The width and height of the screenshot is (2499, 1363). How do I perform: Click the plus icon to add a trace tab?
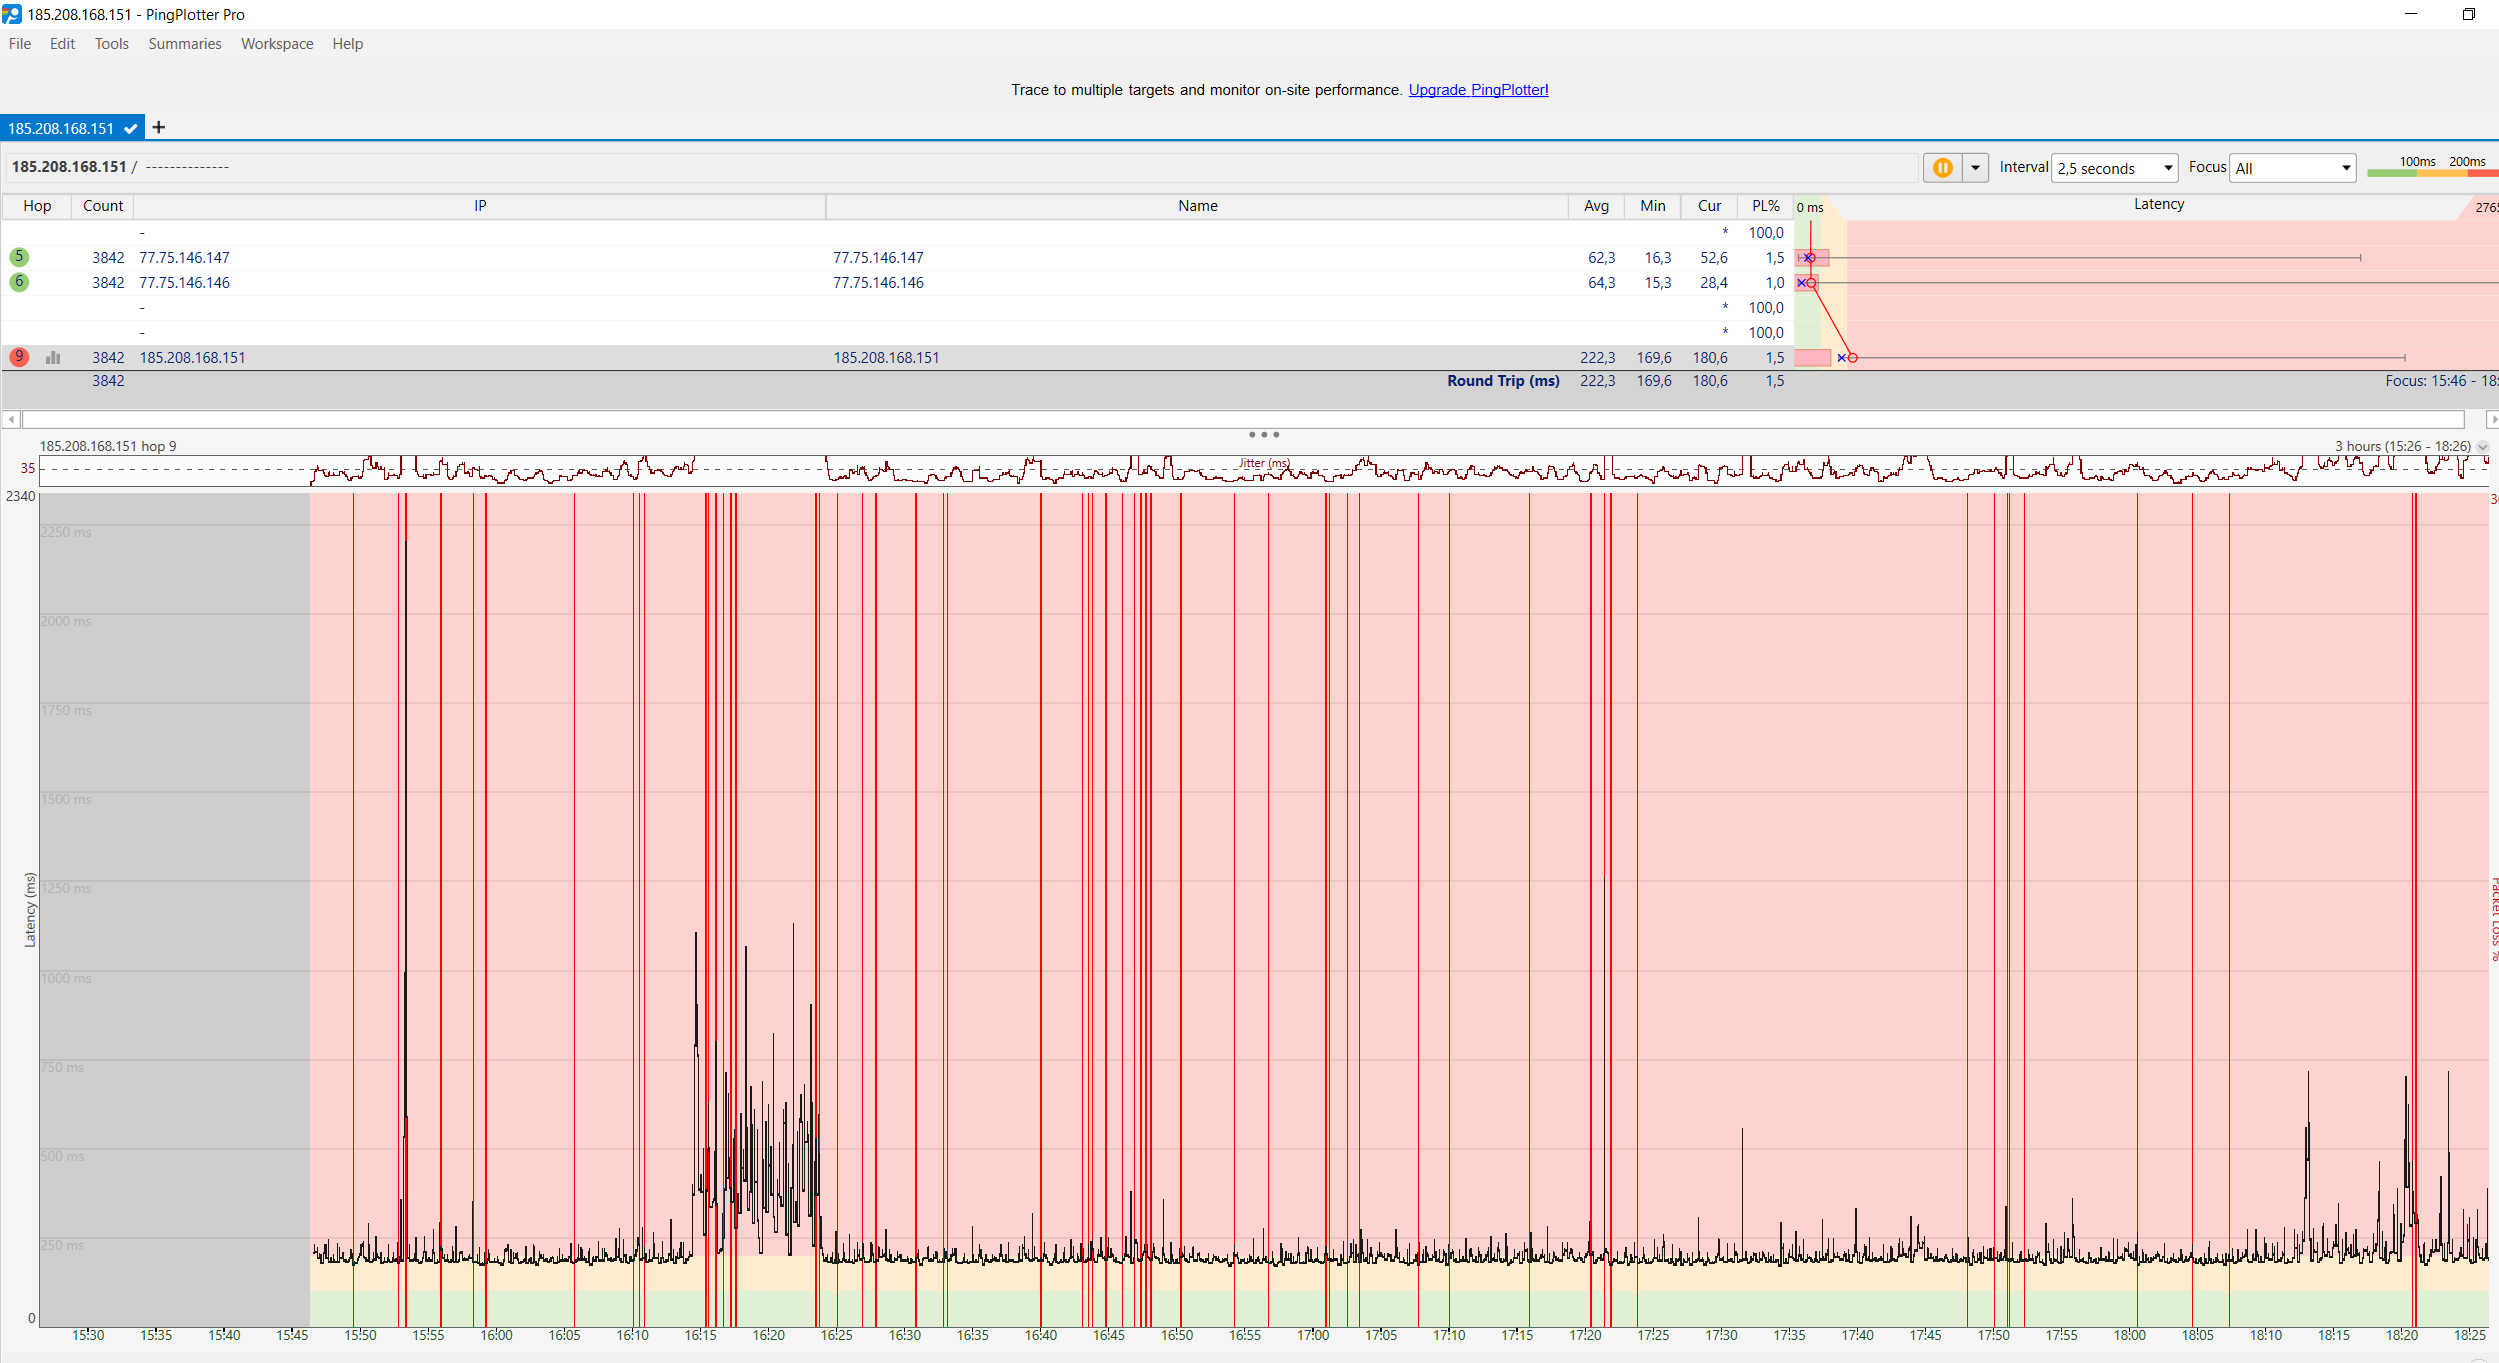pos(158,128)
